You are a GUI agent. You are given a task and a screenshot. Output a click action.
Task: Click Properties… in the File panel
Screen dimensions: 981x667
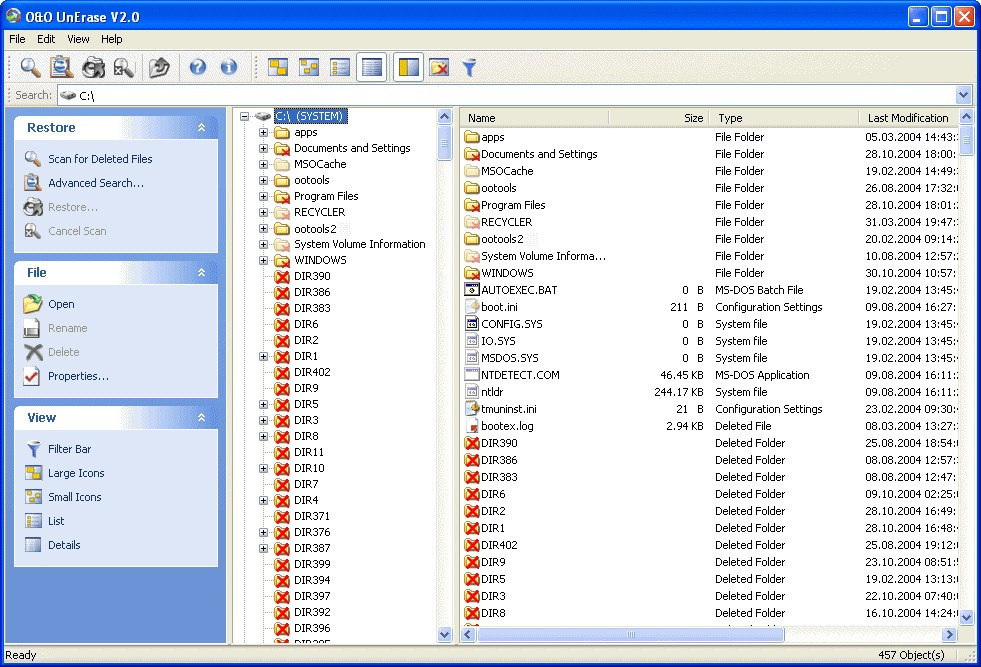[78, 376]
